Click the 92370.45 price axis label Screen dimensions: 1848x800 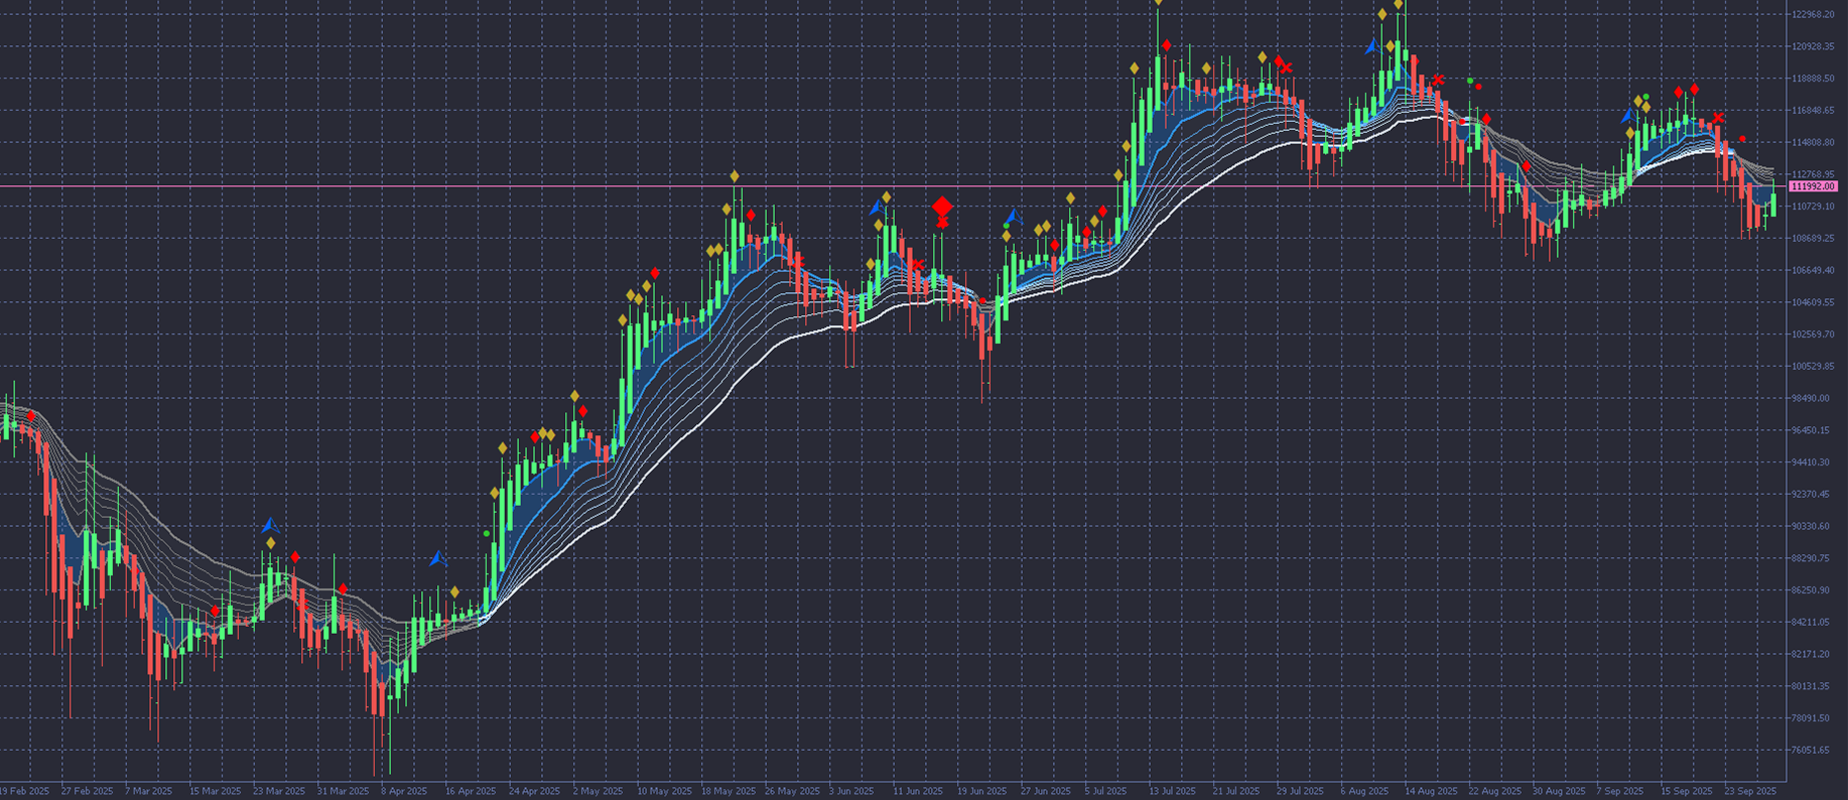tap(1811, 494)
